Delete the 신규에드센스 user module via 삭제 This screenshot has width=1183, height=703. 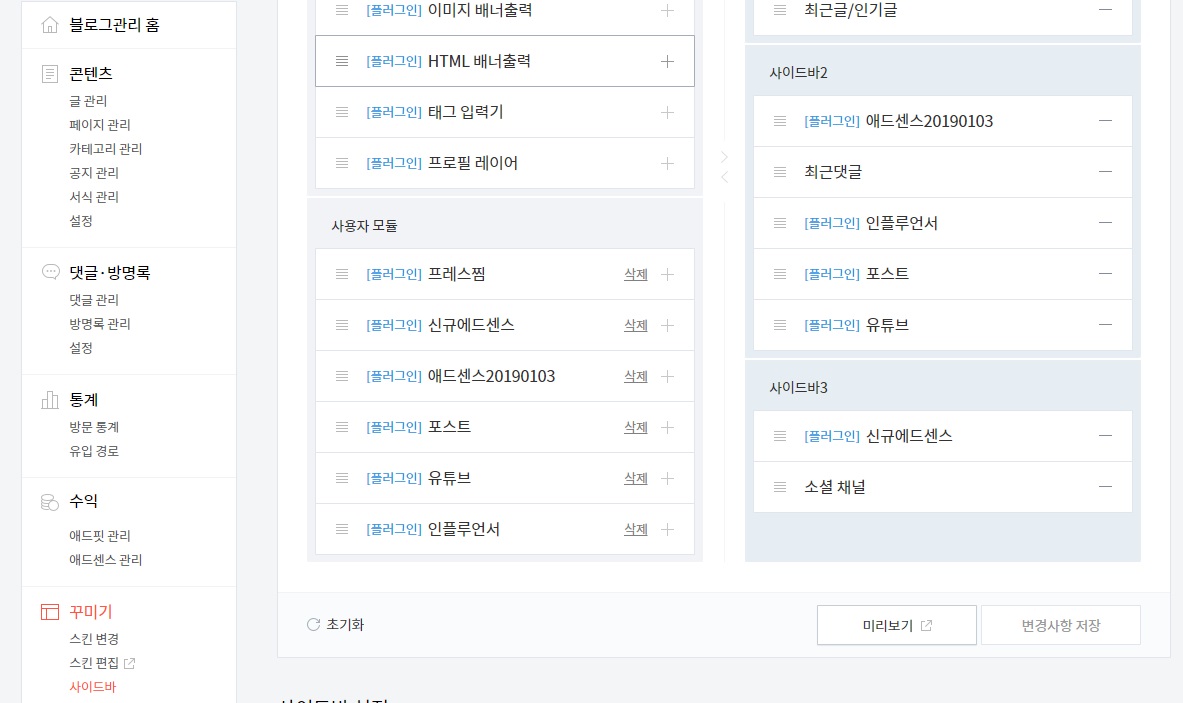click(635, 325)
